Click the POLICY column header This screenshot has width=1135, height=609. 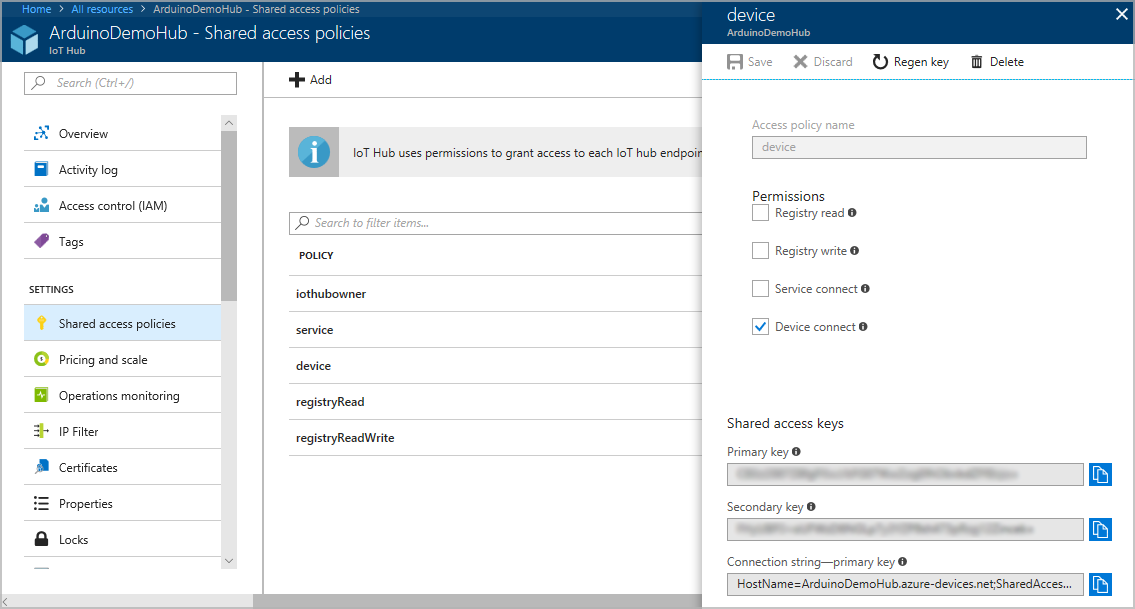(316, 255)
